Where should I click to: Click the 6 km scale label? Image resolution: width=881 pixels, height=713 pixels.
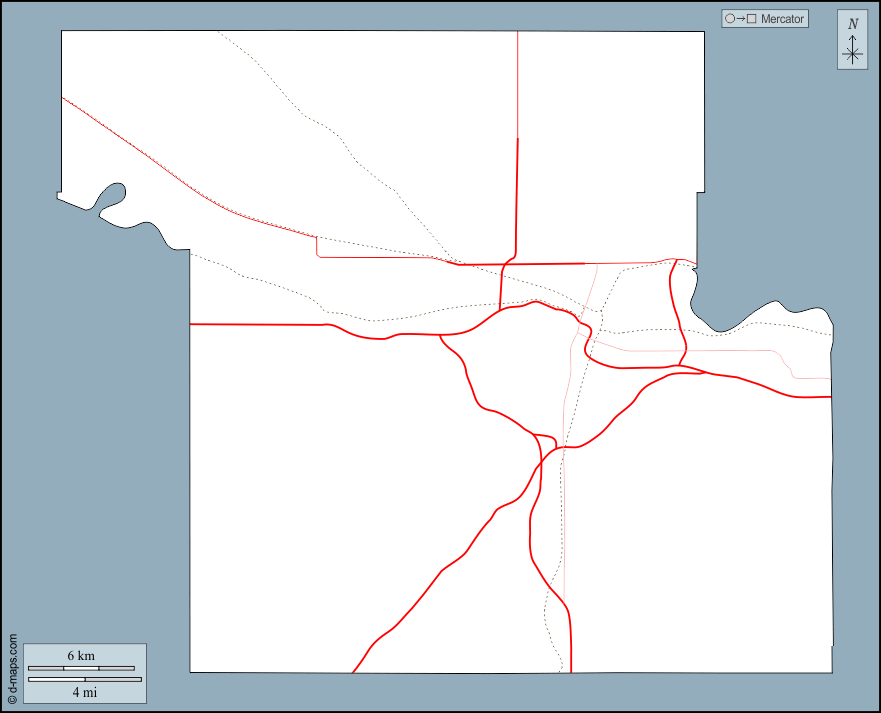coord(81,655)
